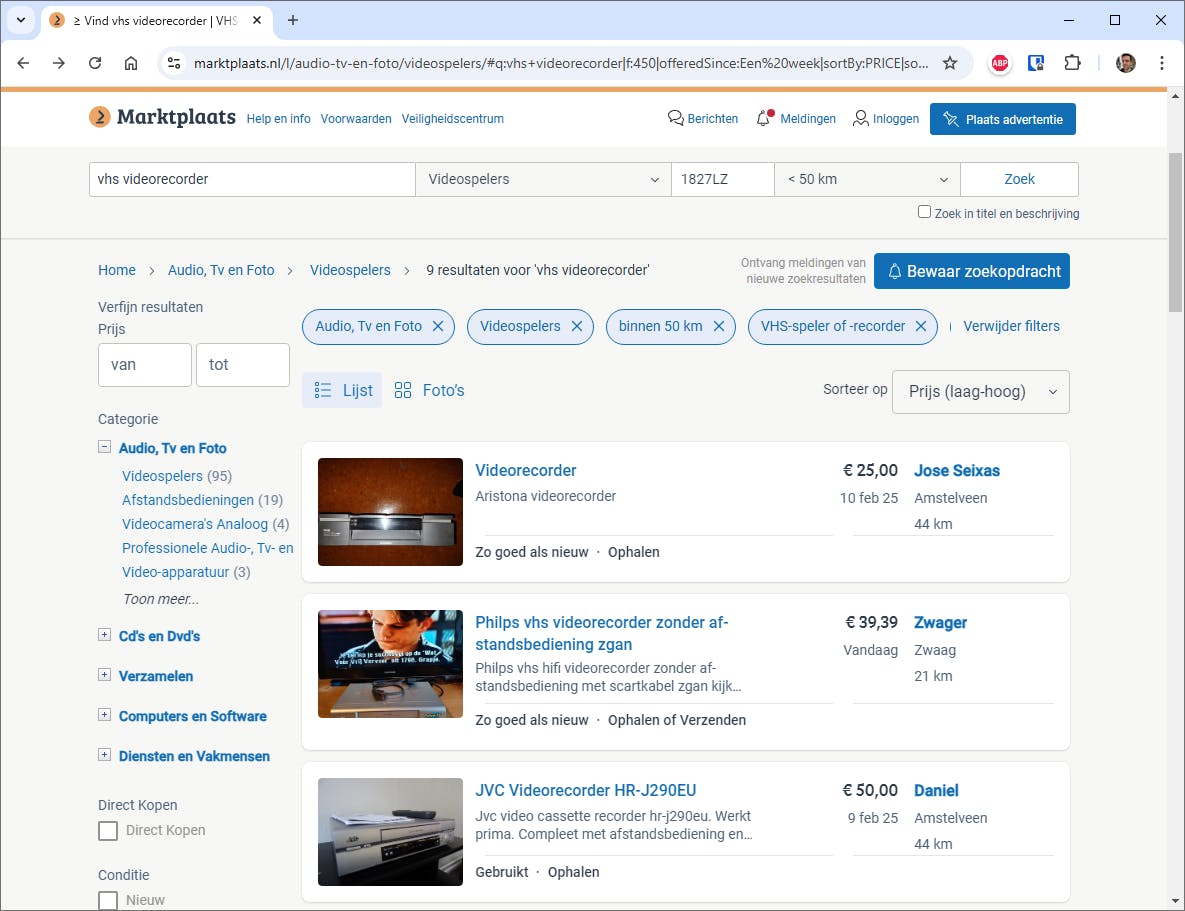The image size is (1185, 911).
Task: Open seller Jose Seixas profile
Action: click(x=957, y=470)
